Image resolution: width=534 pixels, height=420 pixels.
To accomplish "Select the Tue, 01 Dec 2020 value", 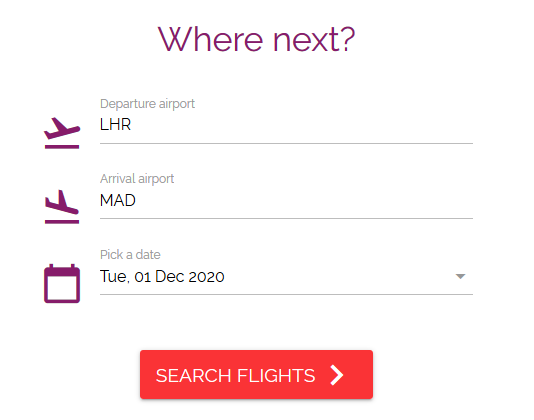I will [162, 276].
